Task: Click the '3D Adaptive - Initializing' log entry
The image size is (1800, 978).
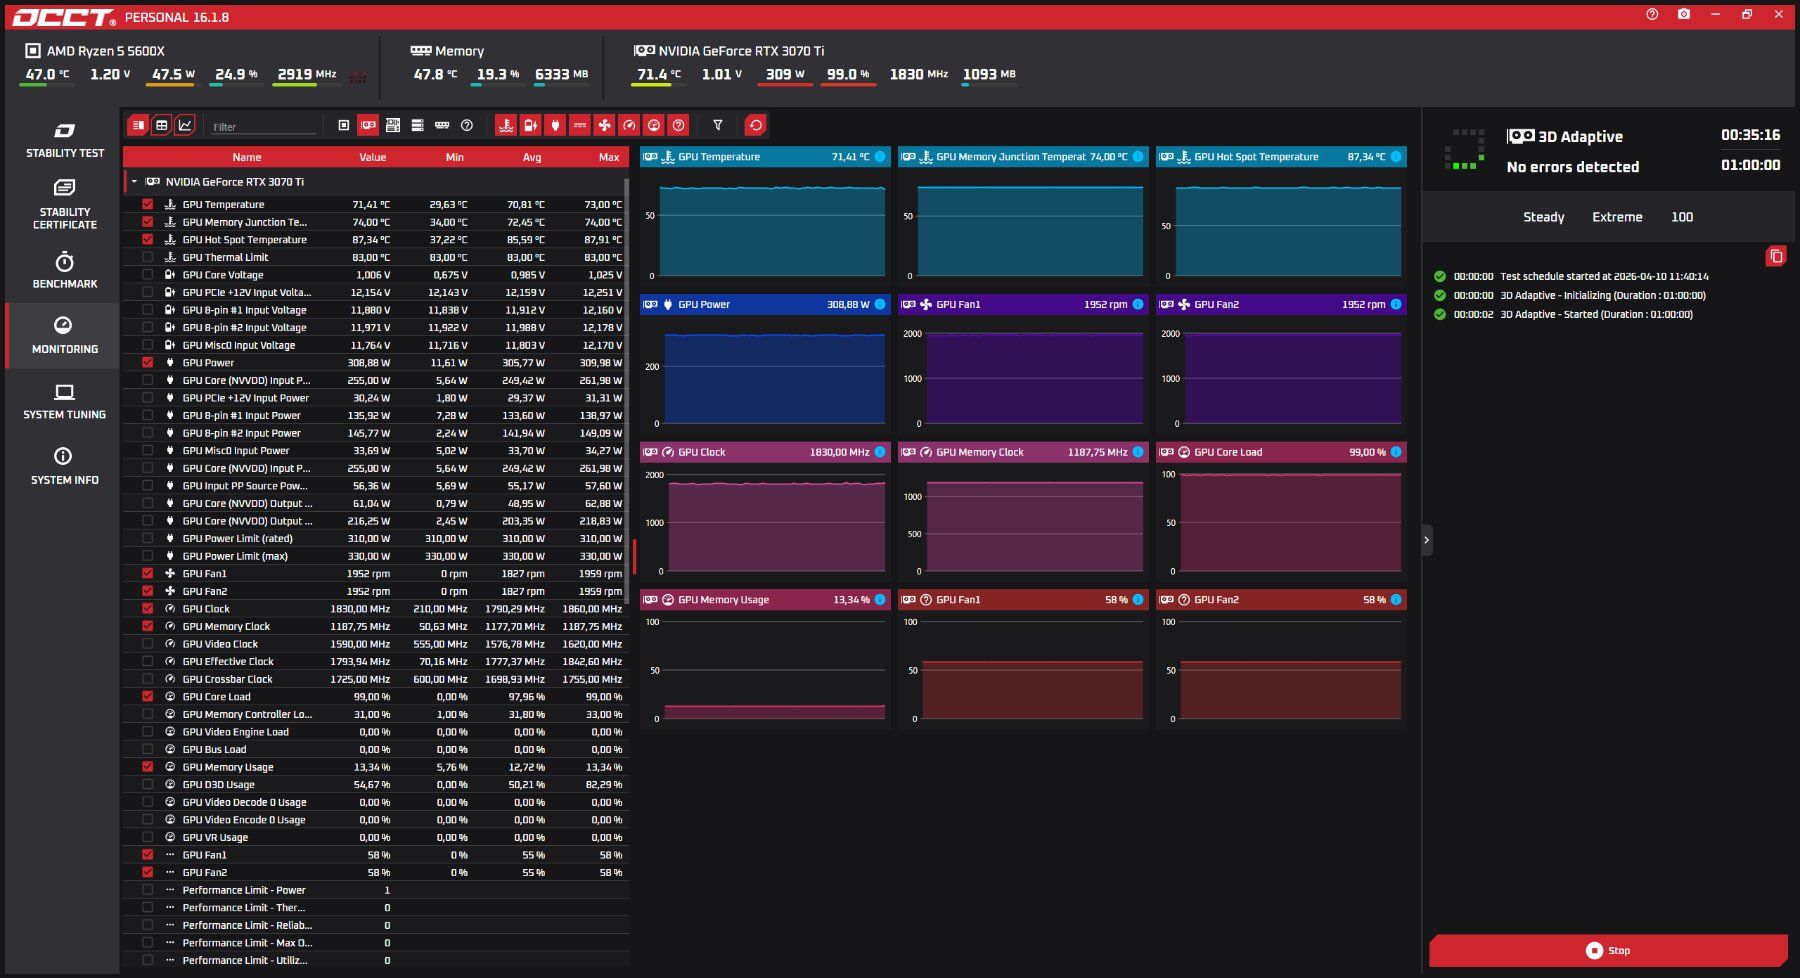Action: click(x=1570, y=295)
